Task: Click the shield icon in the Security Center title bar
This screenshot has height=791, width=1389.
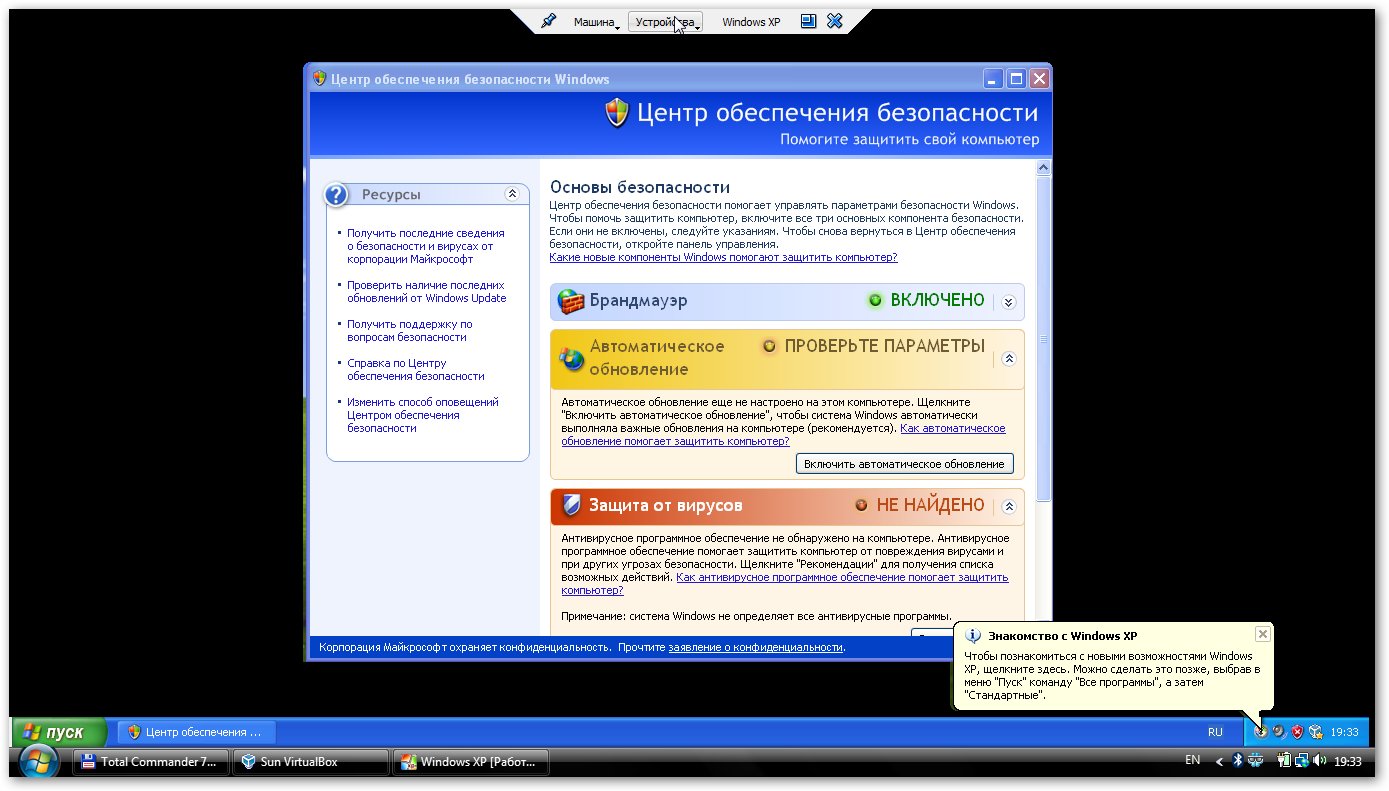Action: 319,79
